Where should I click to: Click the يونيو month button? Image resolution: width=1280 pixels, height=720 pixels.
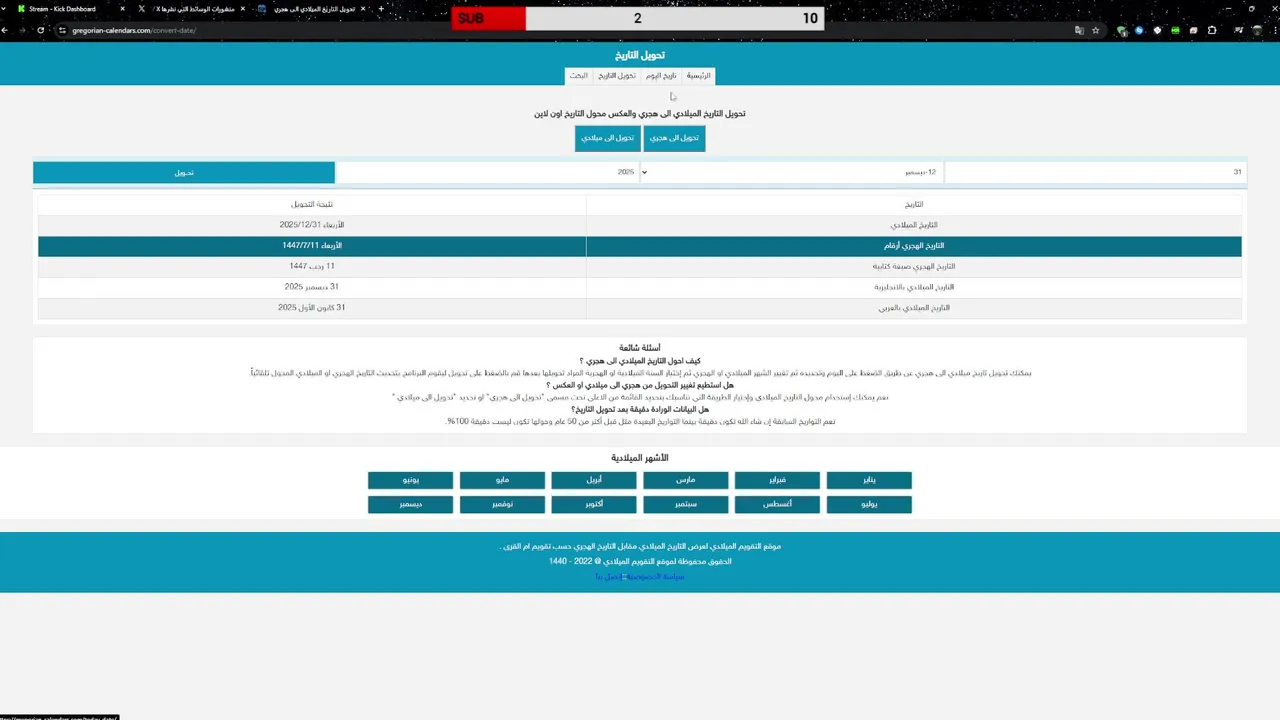pyautogui.click(x=410, y=480)
